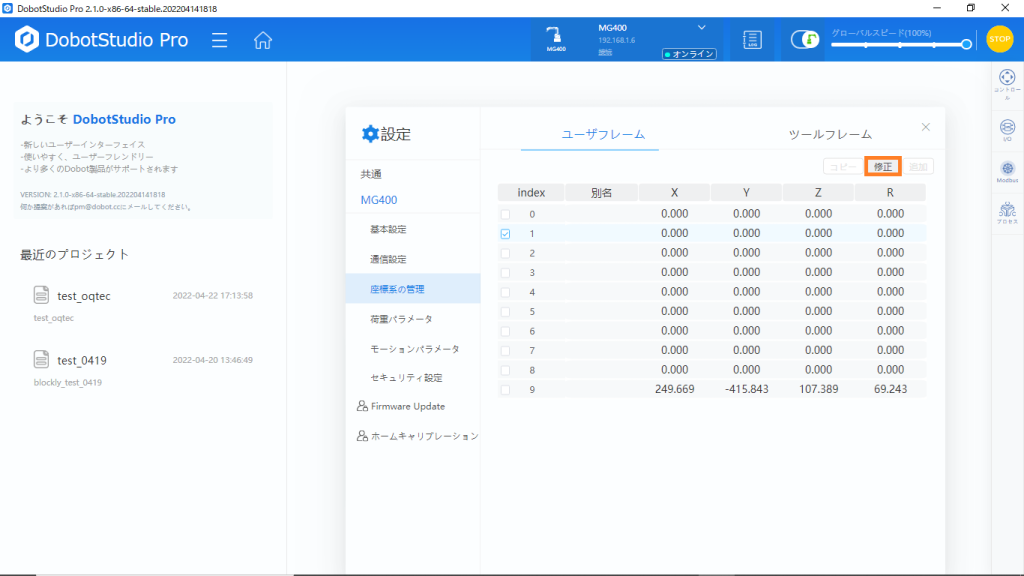Toggle the robot enable switch
Viewport: 1024px width, 576px height.
[804, 40]
